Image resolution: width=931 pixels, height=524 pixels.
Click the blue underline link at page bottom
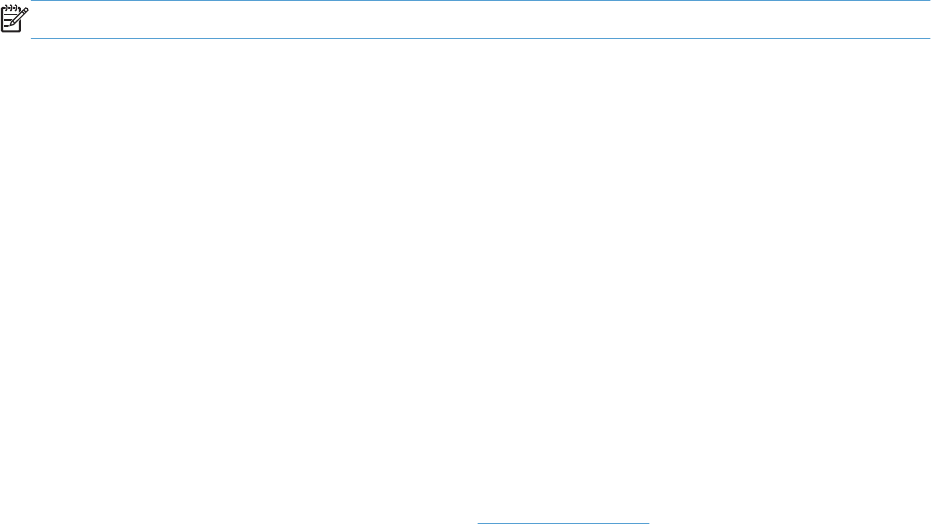point(563,523)
